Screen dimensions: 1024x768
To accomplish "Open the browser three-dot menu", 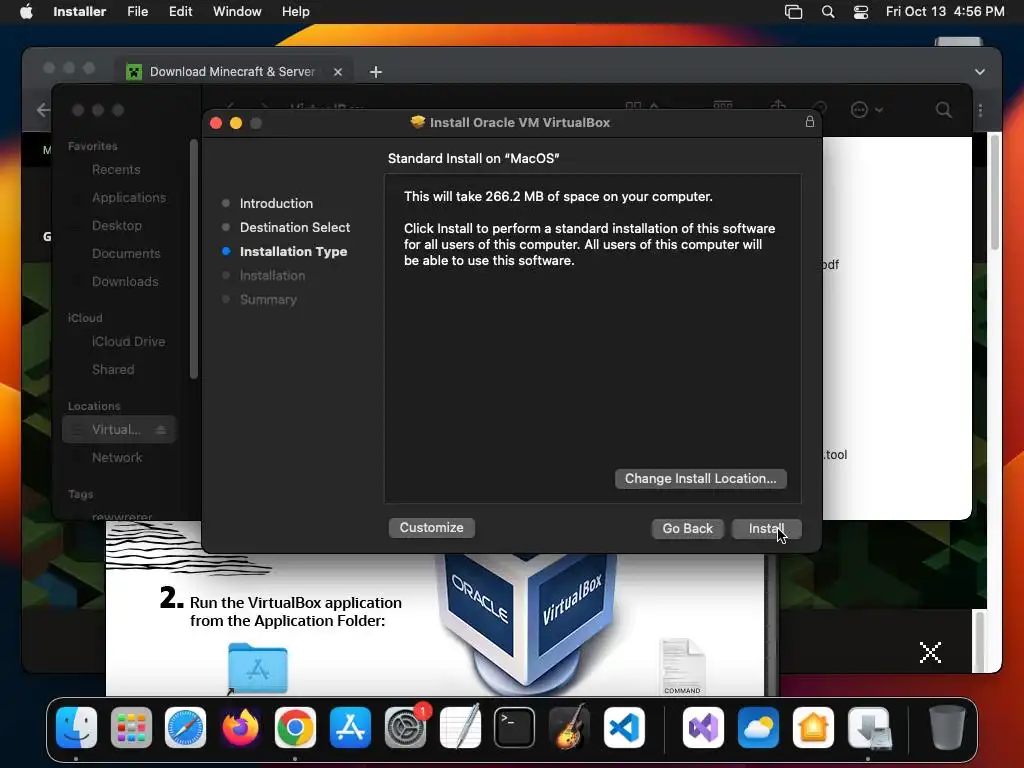I will [980, 110].
